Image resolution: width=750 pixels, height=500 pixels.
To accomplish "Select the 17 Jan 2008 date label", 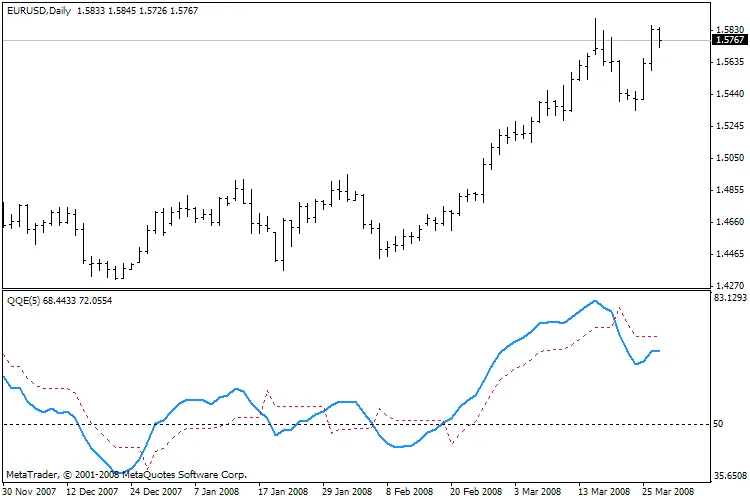I will point(283,492).
